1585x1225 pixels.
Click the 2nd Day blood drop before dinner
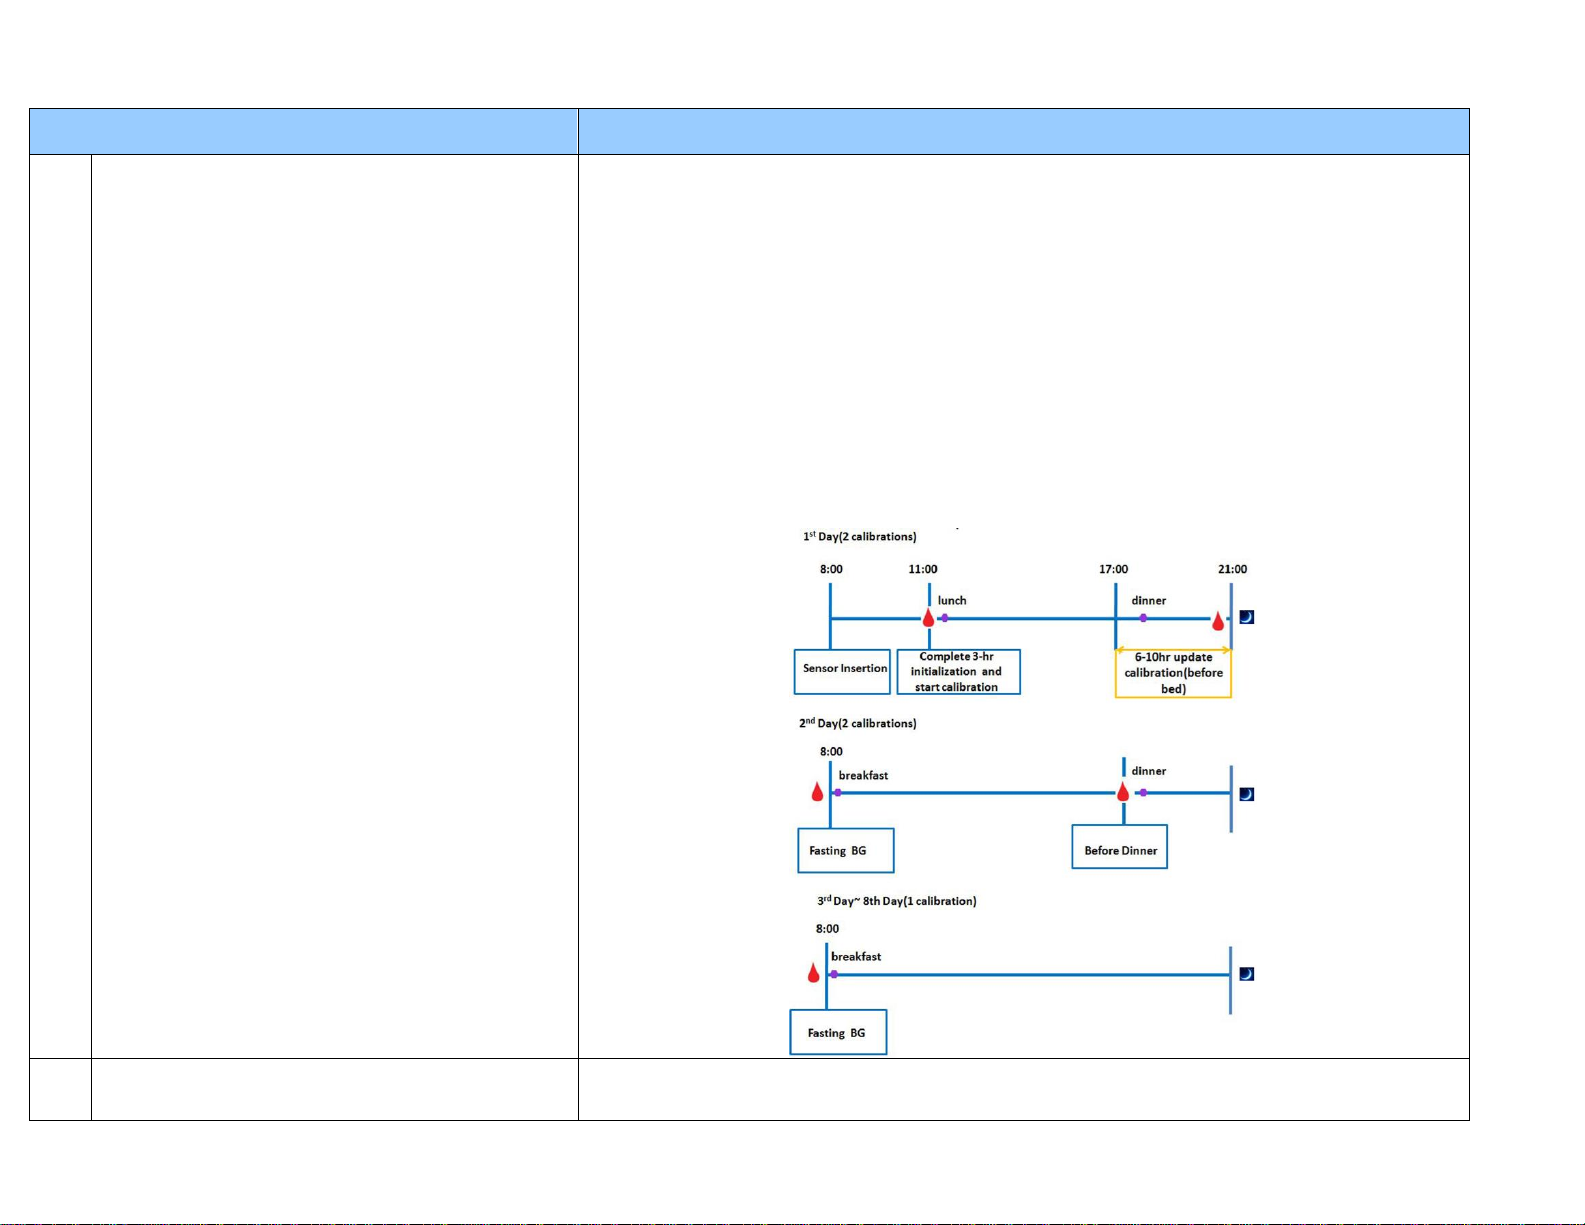tap(1123, 792)
